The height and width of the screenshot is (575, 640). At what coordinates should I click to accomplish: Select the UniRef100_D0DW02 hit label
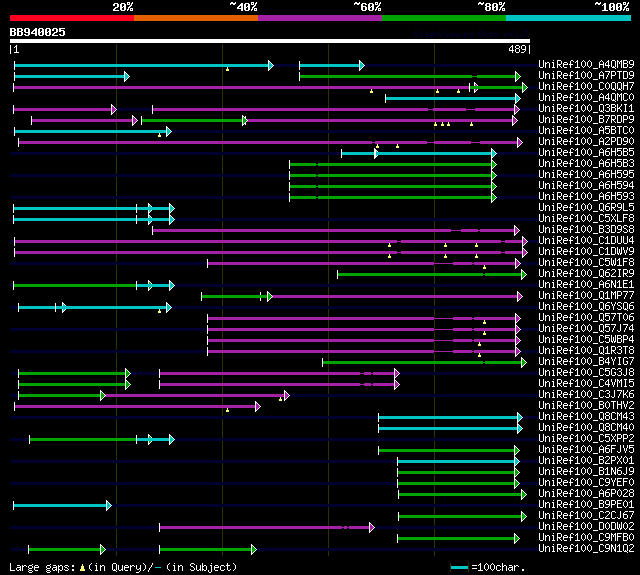tap(586, 527)
